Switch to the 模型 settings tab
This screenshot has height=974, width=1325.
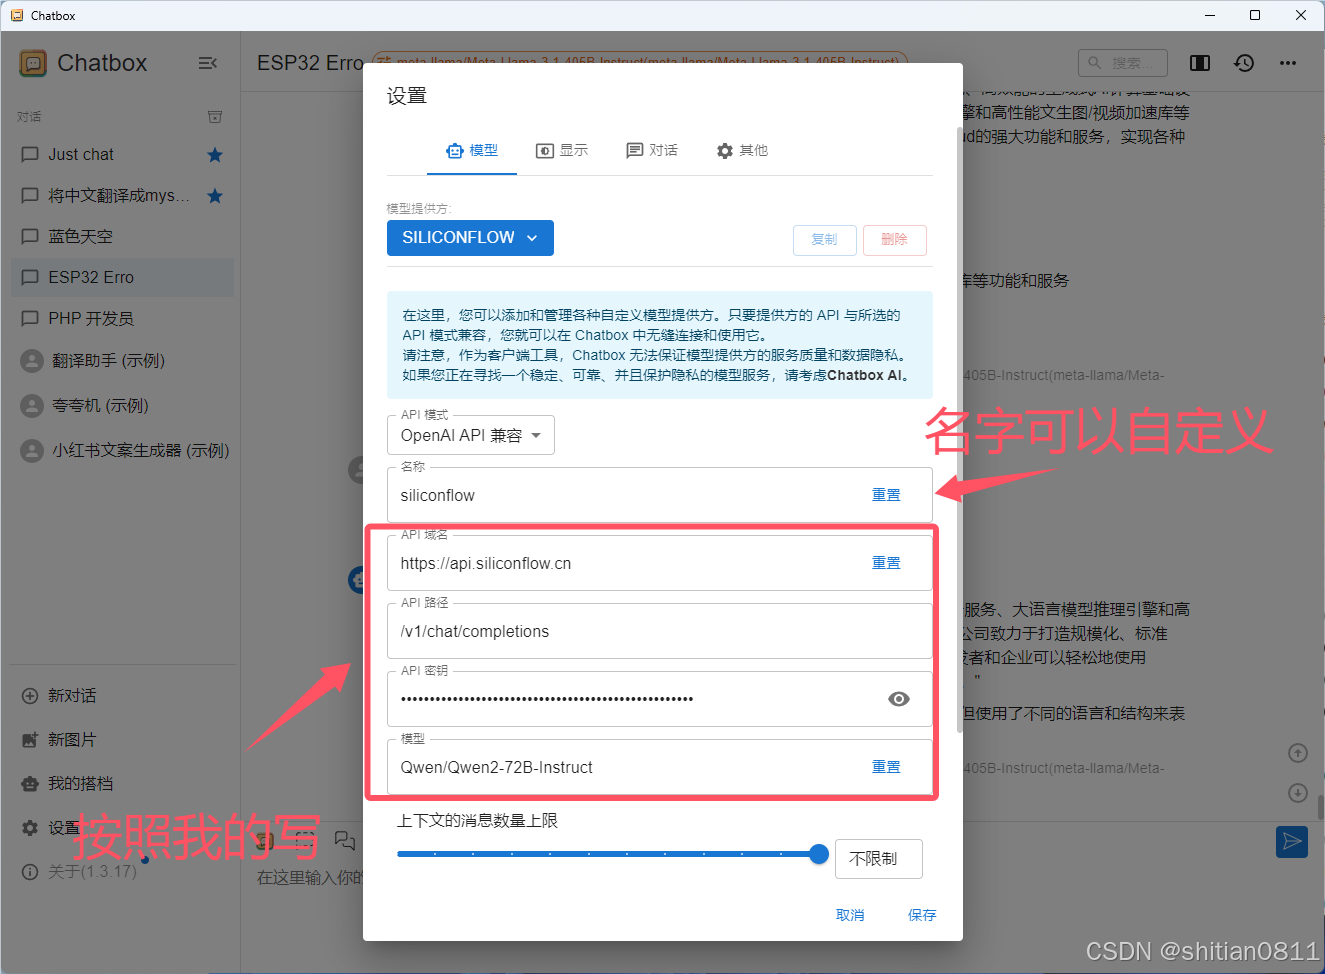472,151
